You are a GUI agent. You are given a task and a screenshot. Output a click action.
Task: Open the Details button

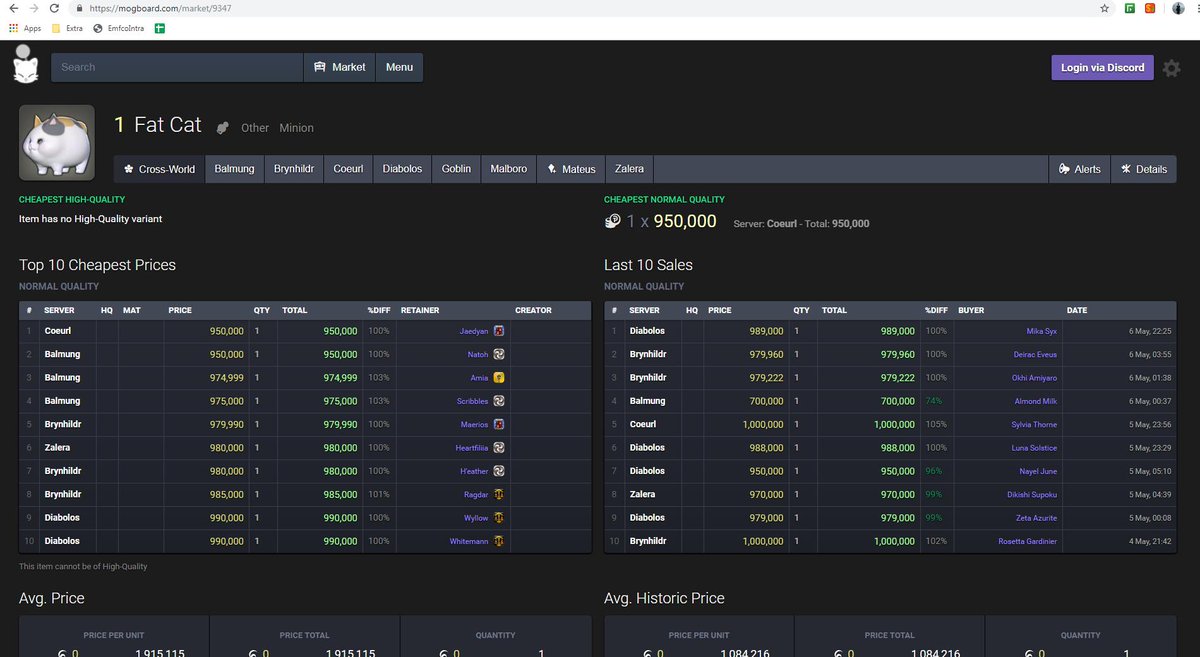pos(1143,169)
